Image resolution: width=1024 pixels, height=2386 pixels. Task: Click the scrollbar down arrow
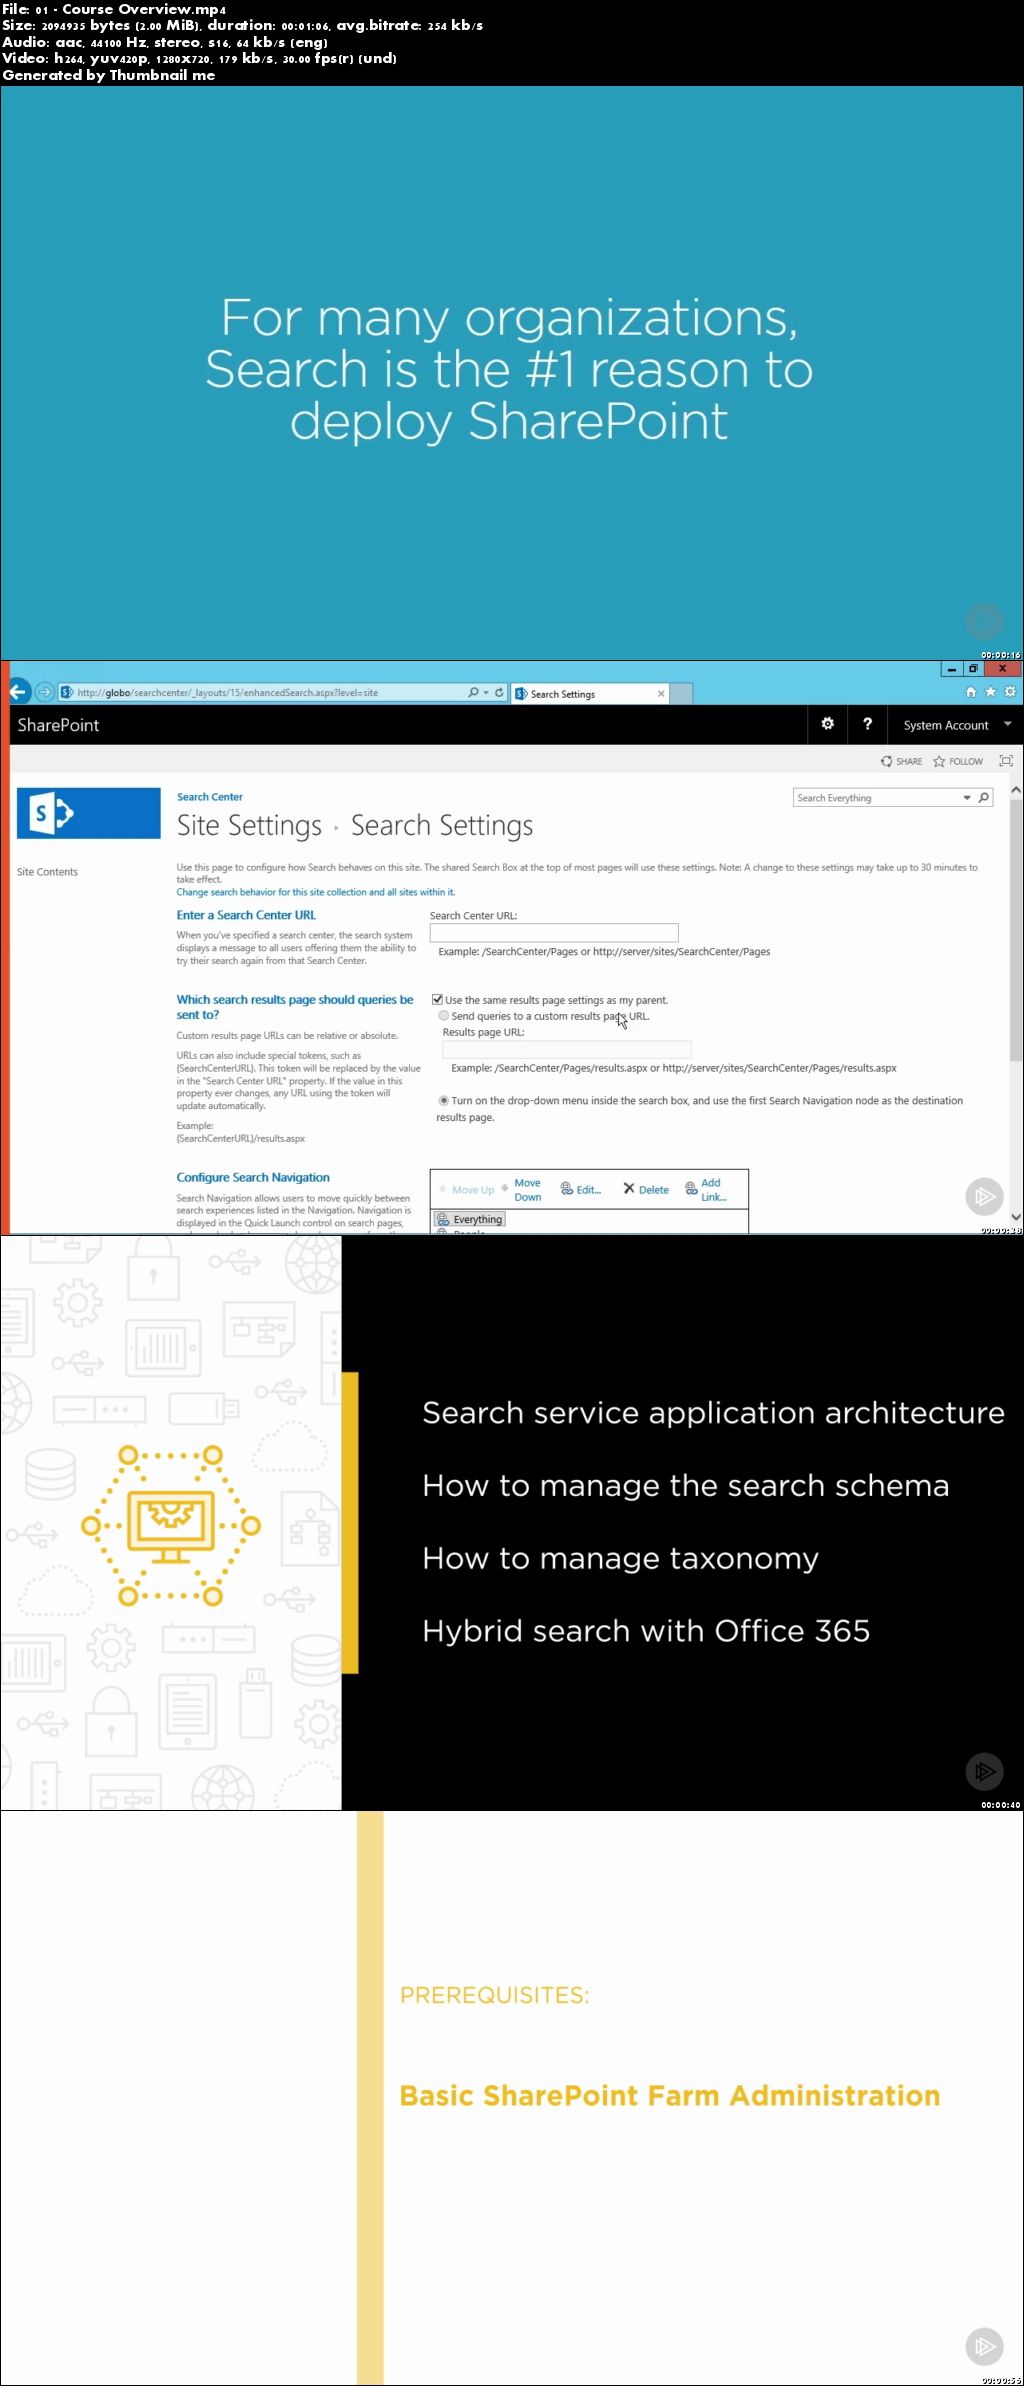coord(1016,1218)
